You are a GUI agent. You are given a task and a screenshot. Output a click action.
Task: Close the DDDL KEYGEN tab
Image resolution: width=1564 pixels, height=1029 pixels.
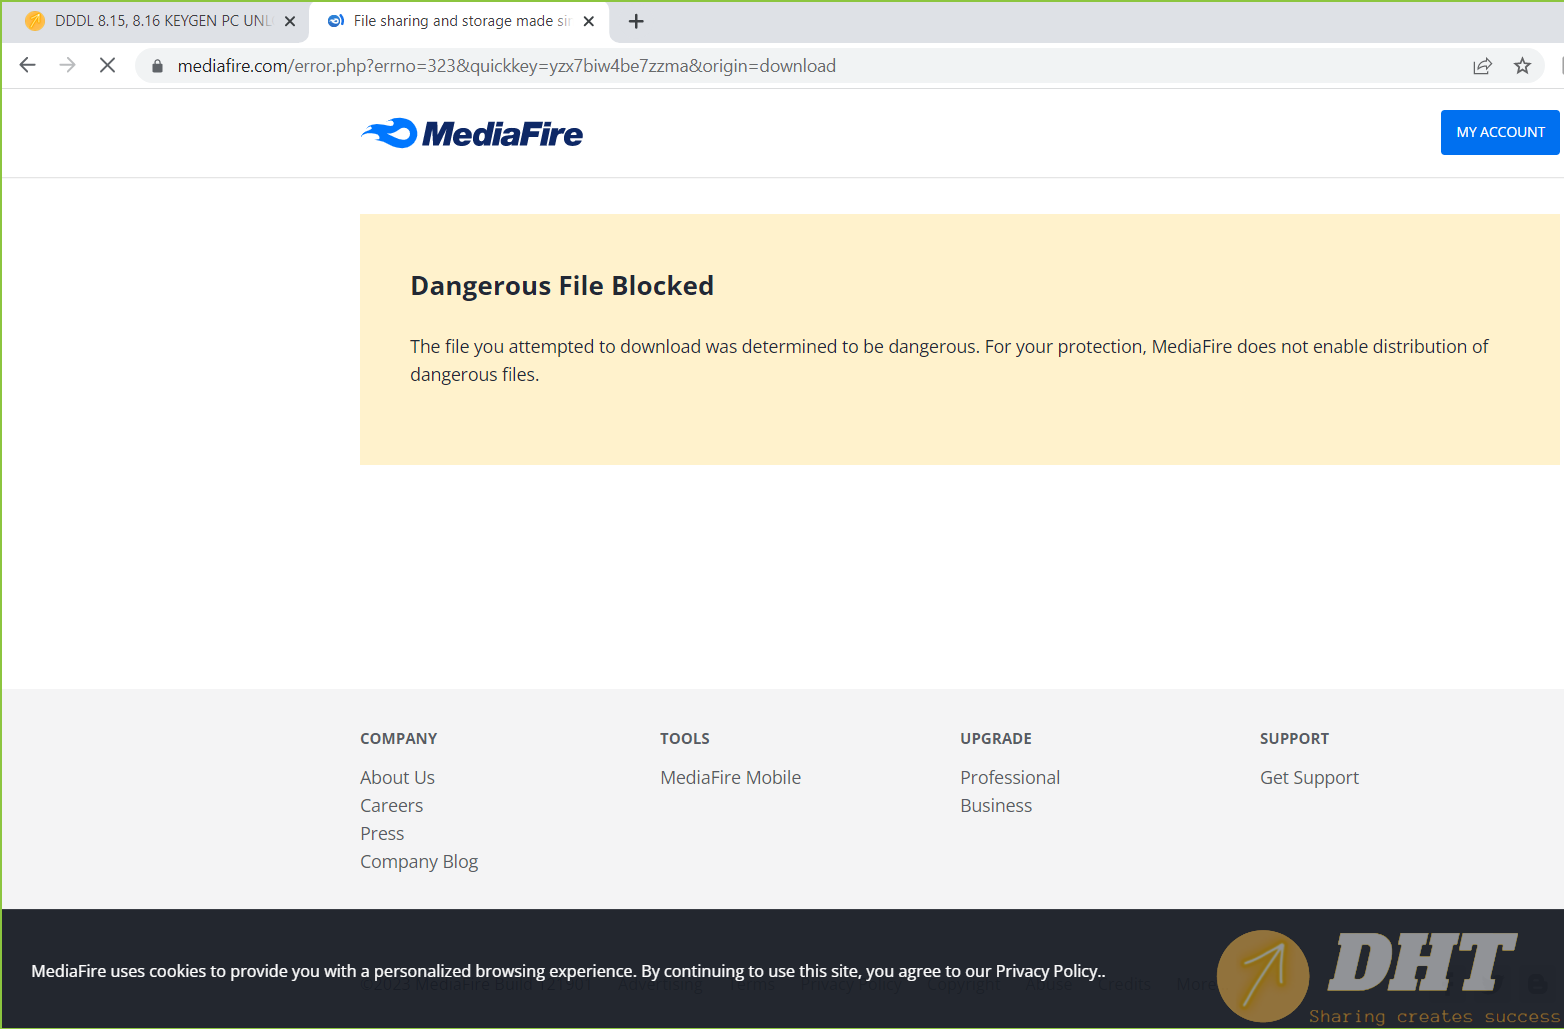point(290,21)
